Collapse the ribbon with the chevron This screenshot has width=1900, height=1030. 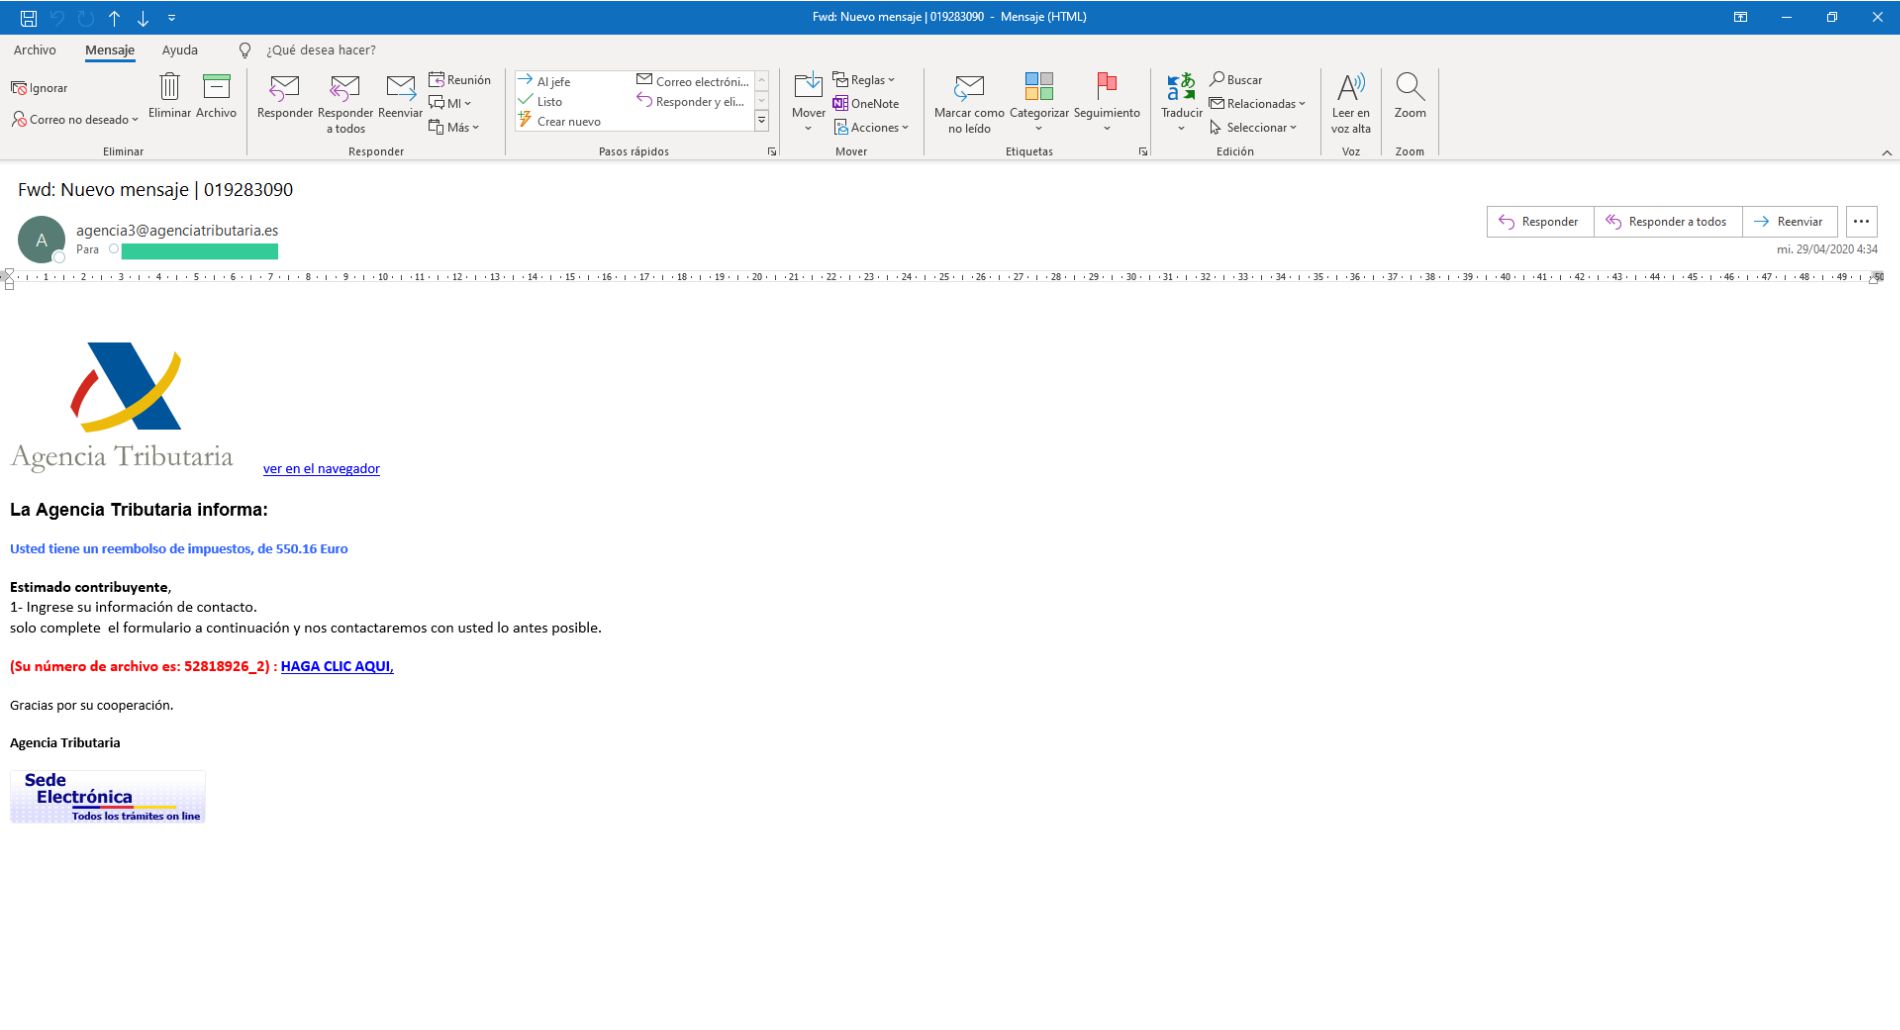tap(1886, 153)
